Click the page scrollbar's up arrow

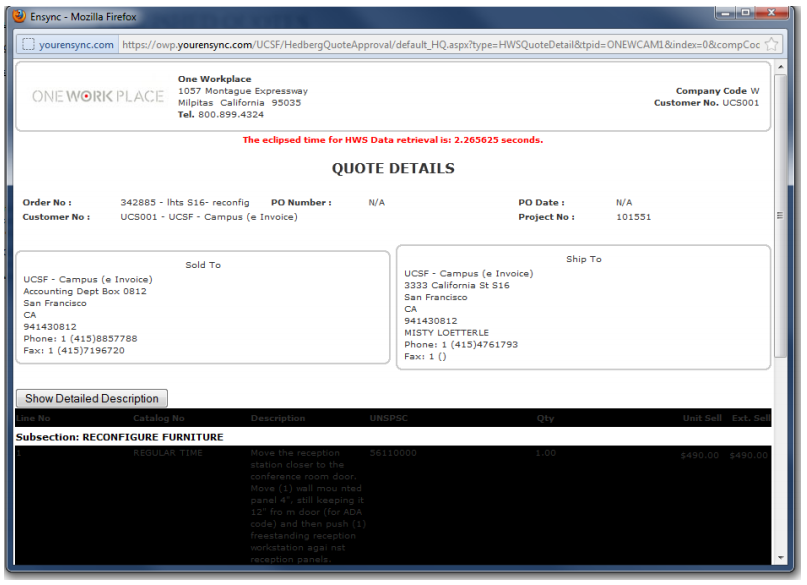(x=780, y=67)
